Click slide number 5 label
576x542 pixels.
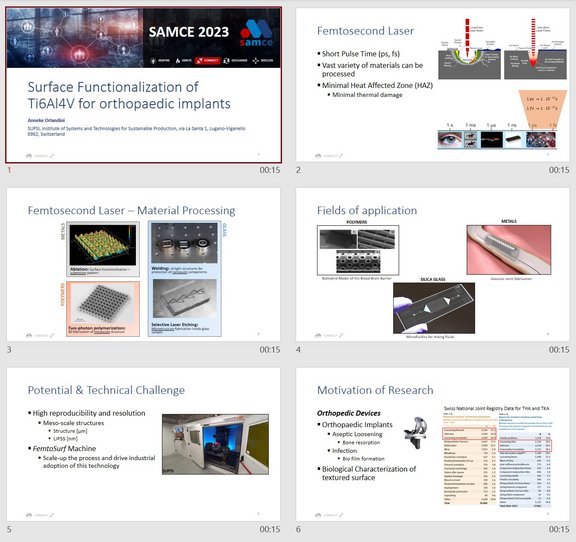point(9,530)
